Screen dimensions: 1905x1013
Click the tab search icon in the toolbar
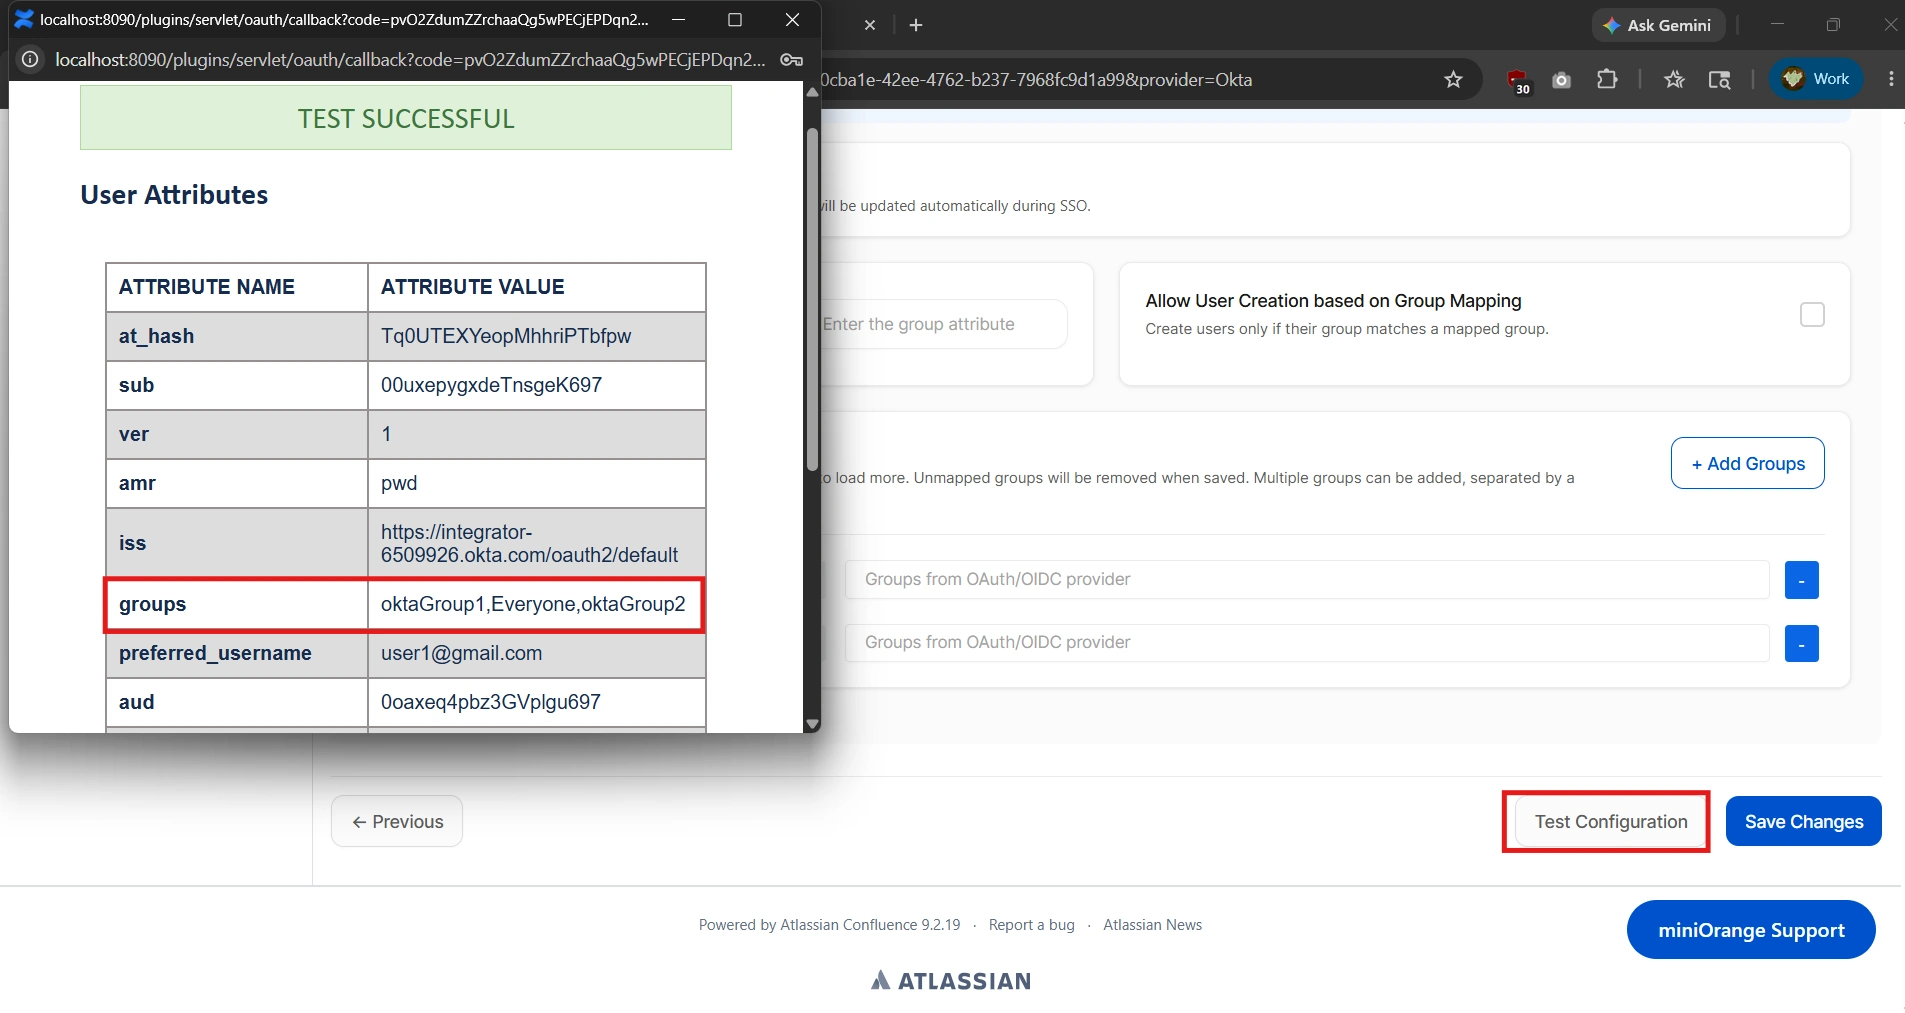coord(1719,79)
